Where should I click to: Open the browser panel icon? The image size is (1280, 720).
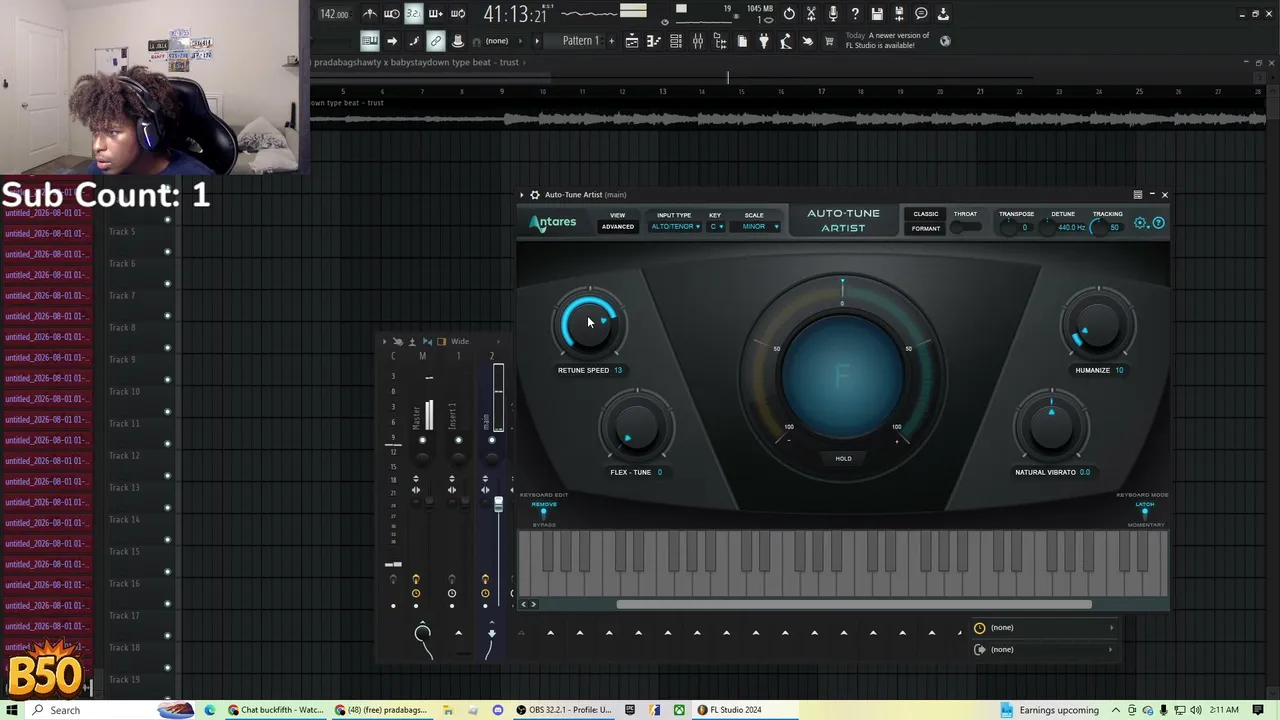(720, 41)
